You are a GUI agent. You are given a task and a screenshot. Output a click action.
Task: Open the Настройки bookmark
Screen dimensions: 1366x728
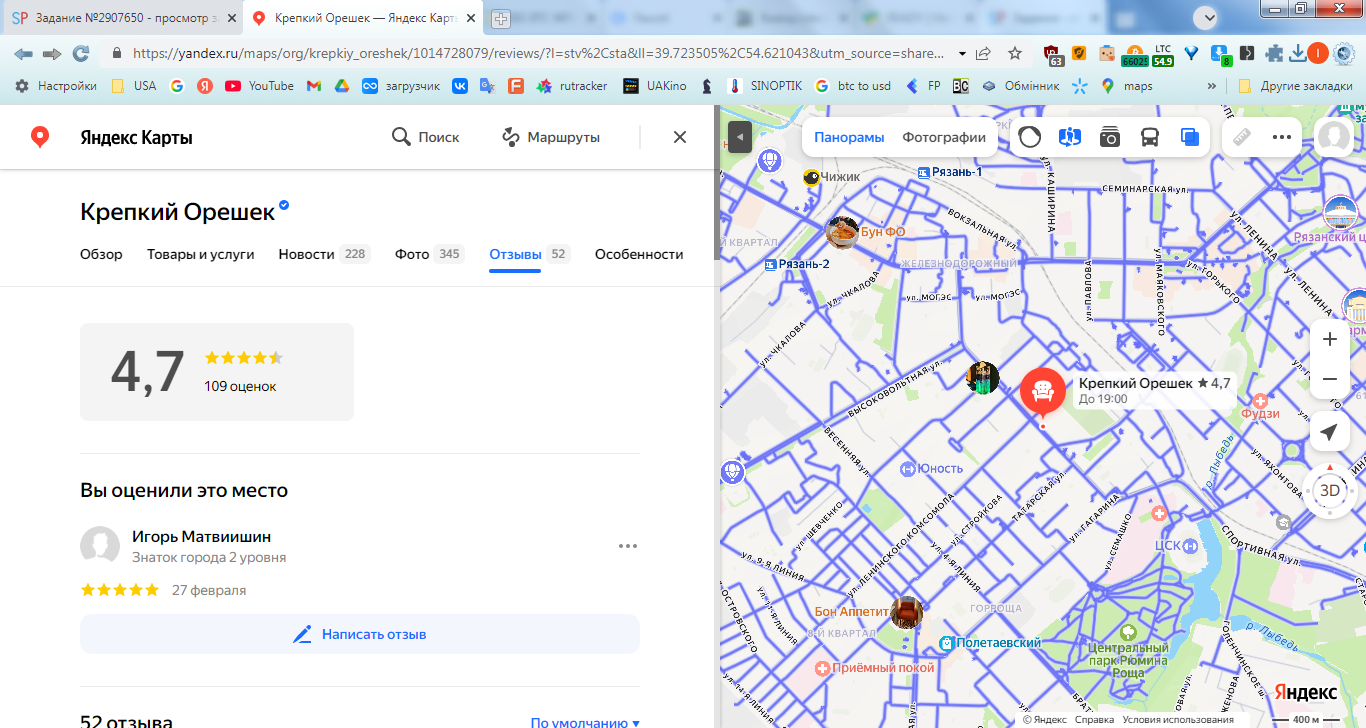tap(56, 86)
